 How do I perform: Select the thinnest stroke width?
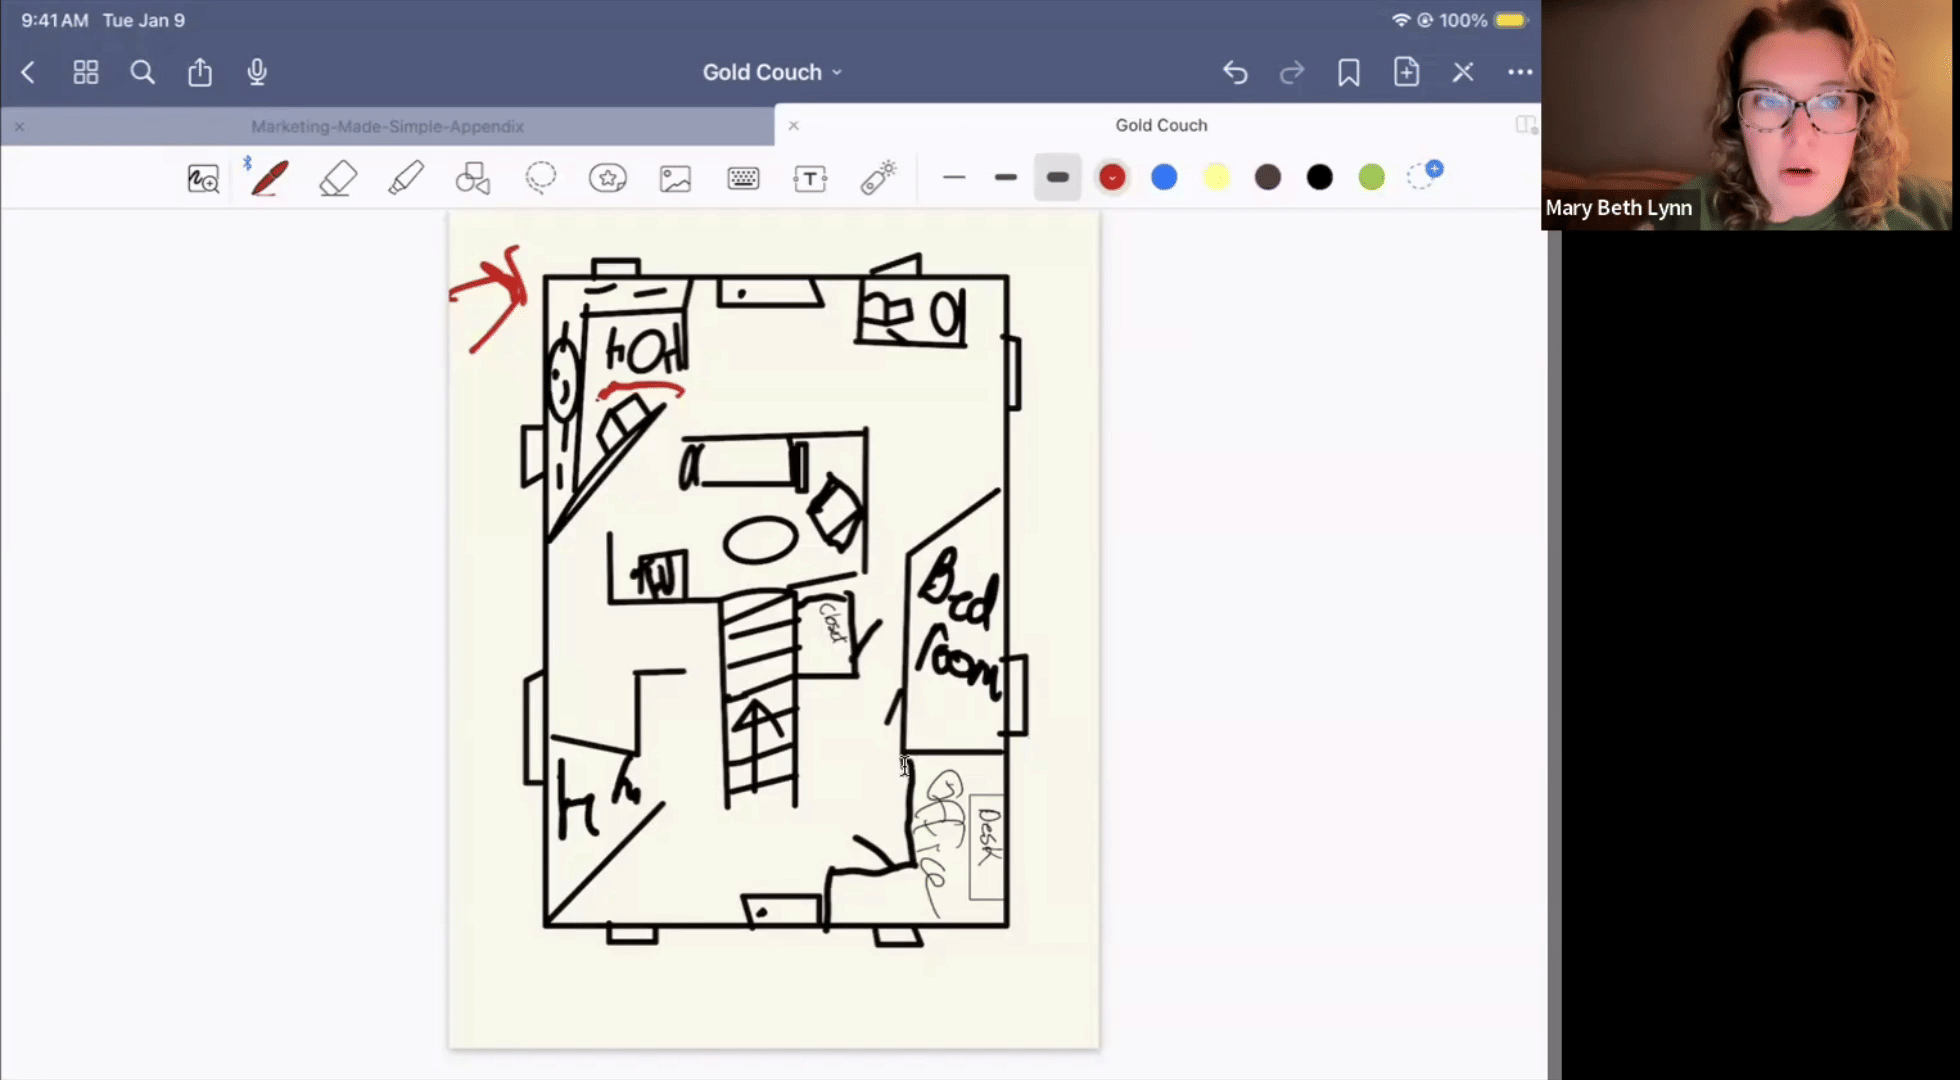click(x=954, y=178)
